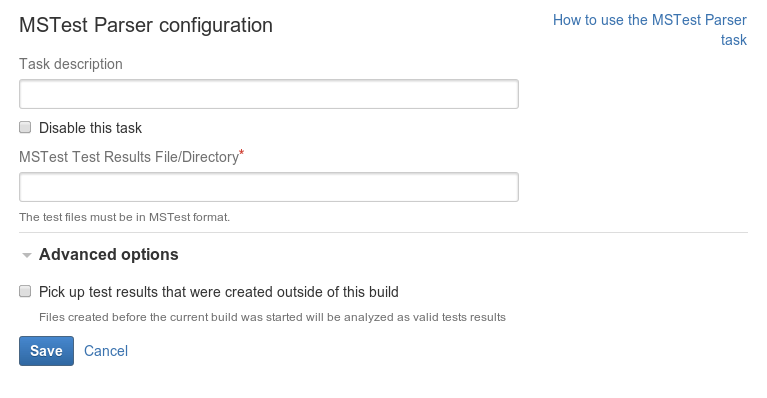This screenshot has height=398, width=767.
Task: Click the 'Disable this task' label text
Action: point(90,128)
